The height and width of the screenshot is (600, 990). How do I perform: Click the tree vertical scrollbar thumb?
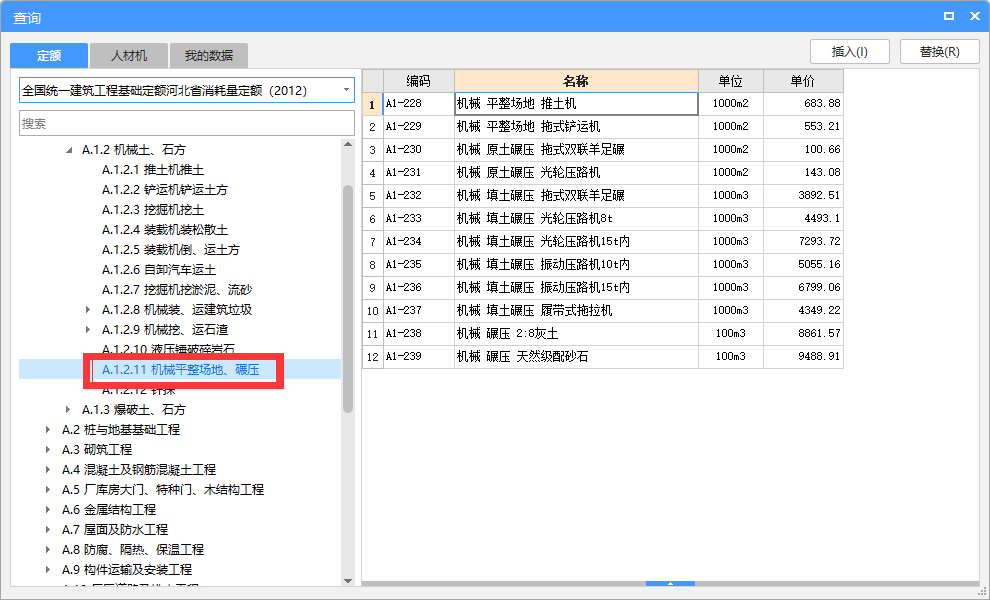(x=348, y=299)
